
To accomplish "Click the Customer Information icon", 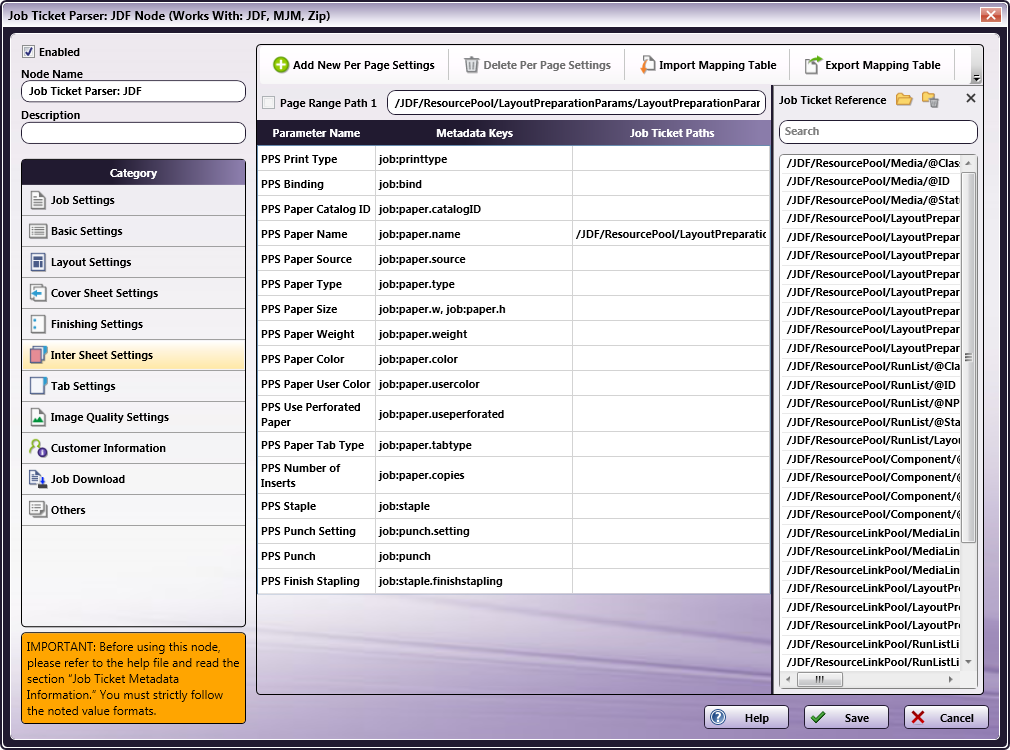I will coord(38,448).
